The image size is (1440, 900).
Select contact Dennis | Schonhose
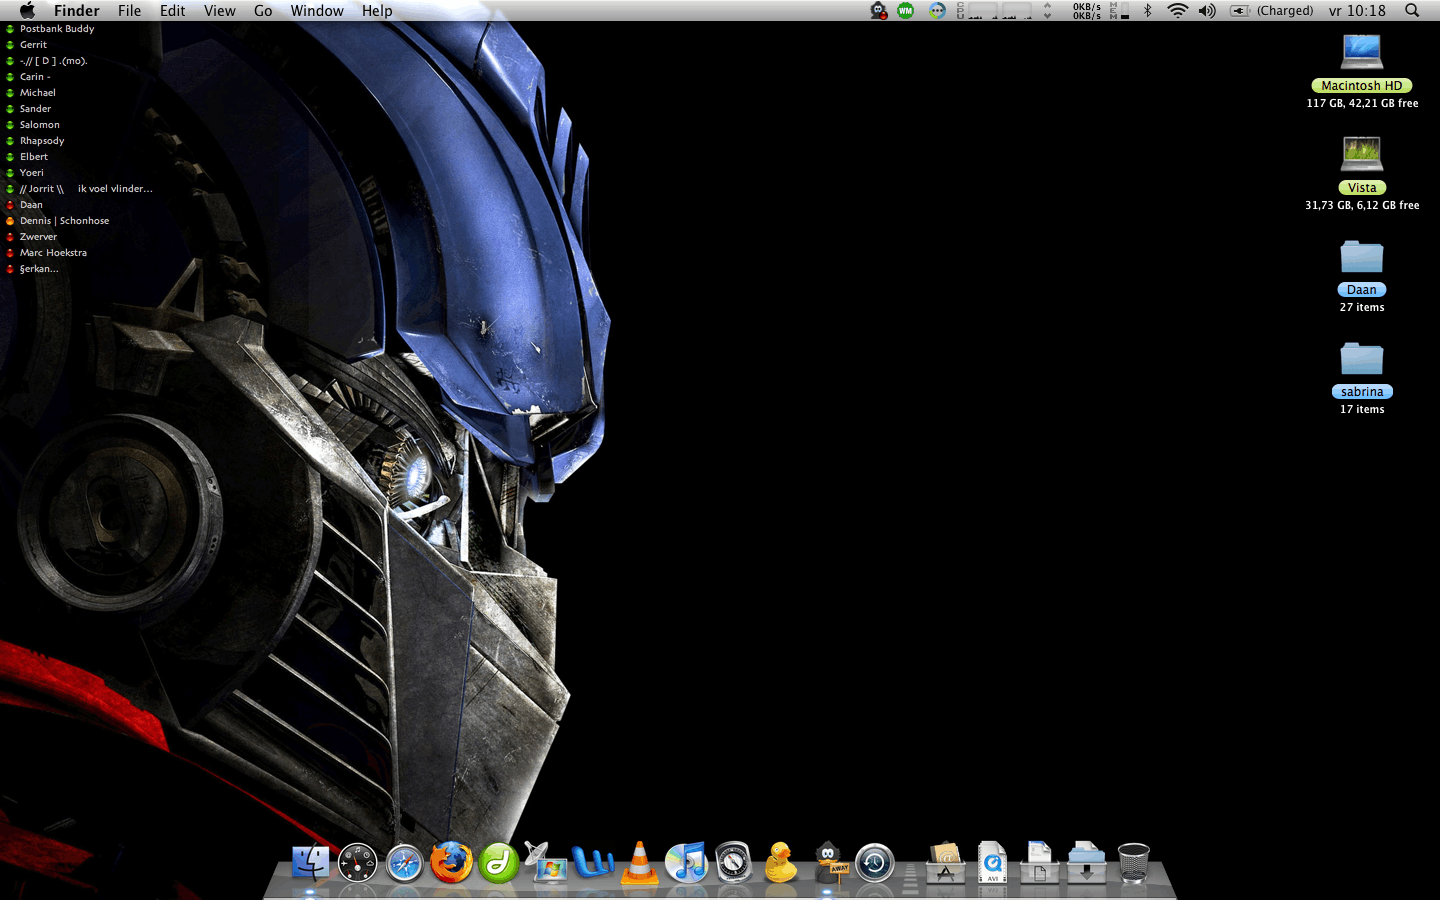tap(64, 221)
